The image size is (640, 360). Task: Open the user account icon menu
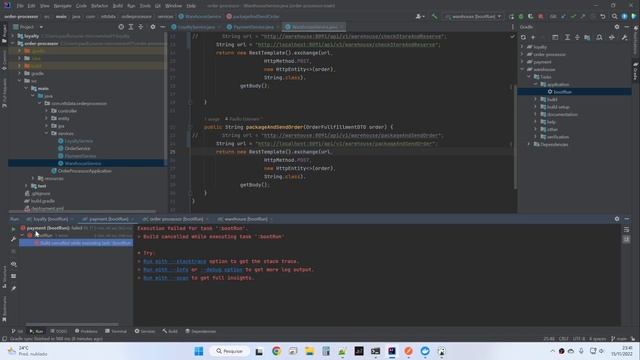click(x=420, y=17)
